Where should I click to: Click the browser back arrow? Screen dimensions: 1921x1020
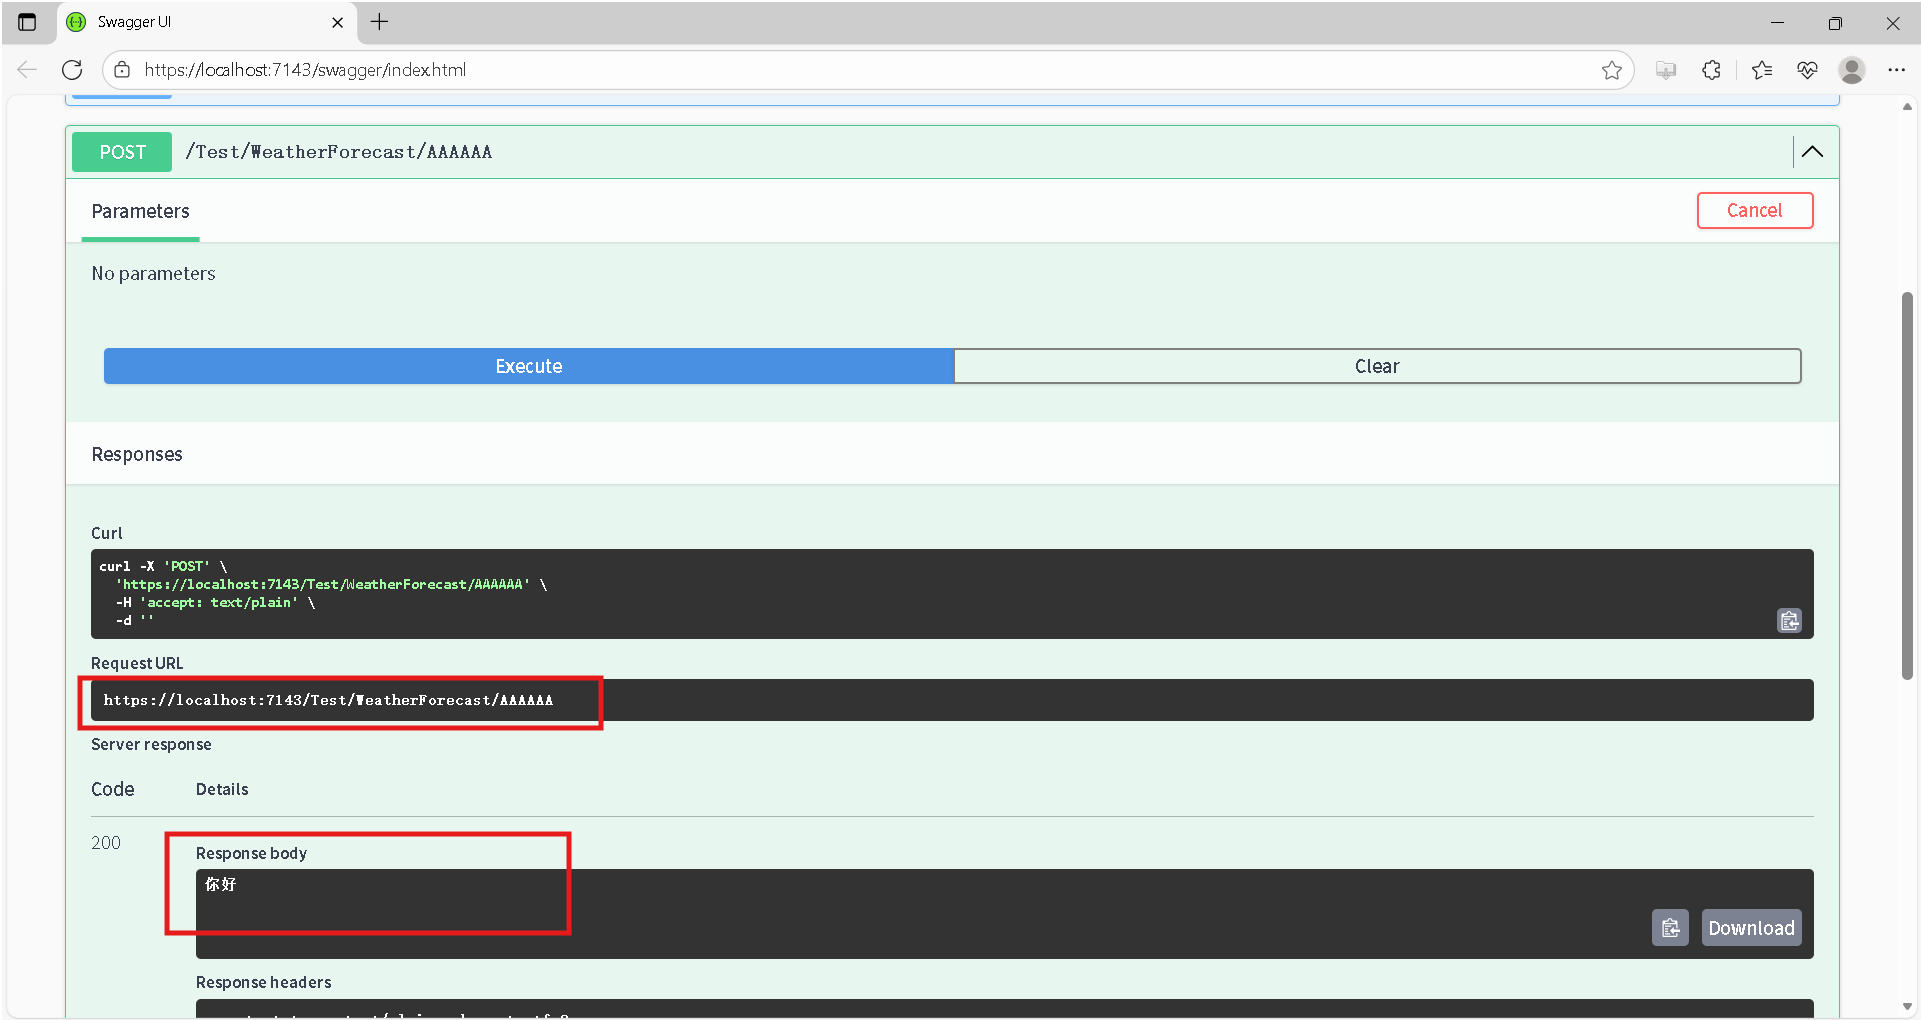pyautogui.click(x=27, y=70)
